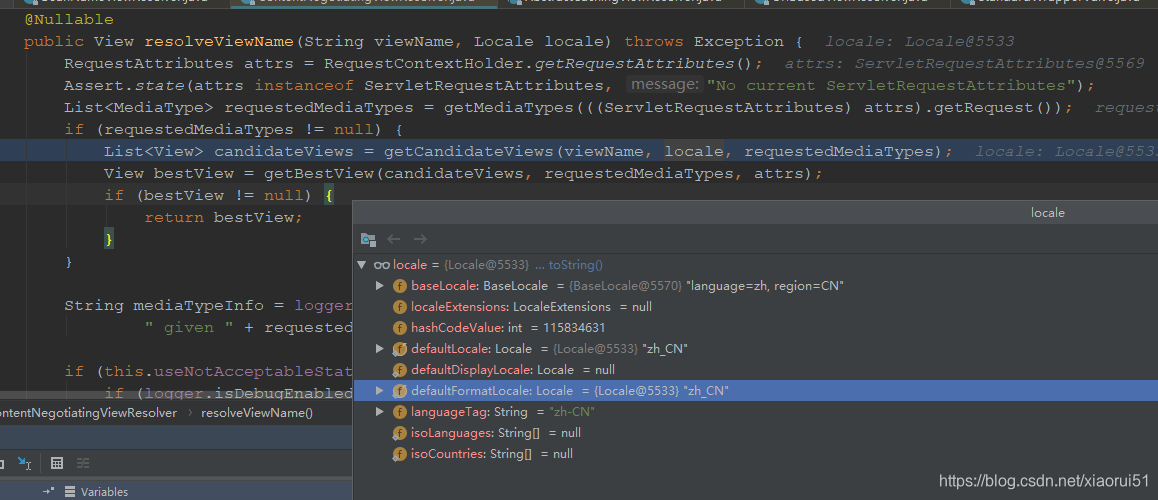Click the resolveViewName method name in code
The height and width of the screenshot is (500, 1158).
coord(219,41)
